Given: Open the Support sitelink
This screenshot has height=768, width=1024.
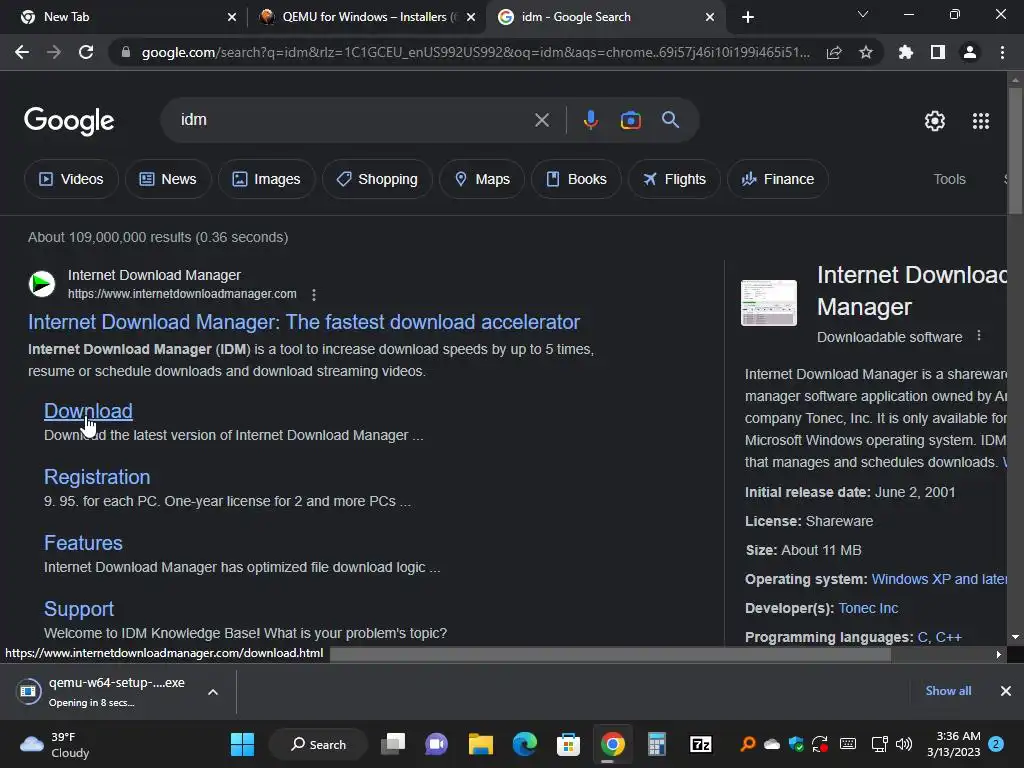Looking at the screenshot, I should pos(79,609).
